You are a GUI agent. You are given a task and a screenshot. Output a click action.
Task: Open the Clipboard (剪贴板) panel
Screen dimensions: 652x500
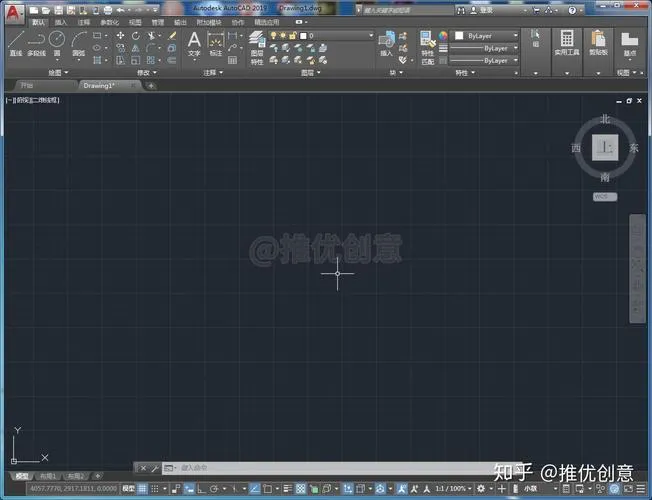point(598,43)
